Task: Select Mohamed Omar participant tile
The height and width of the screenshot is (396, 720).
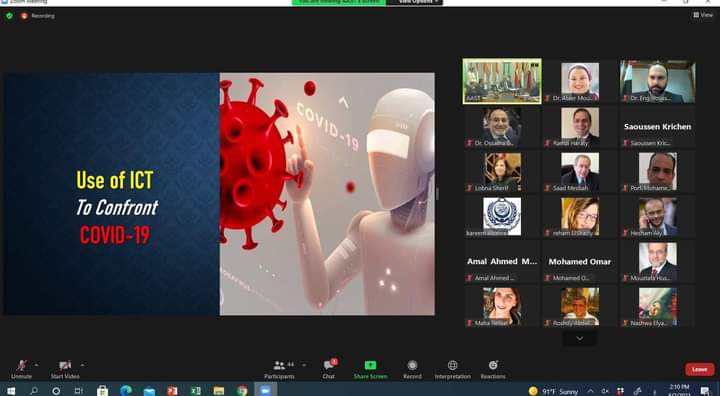Action: [x=579, y=261]
